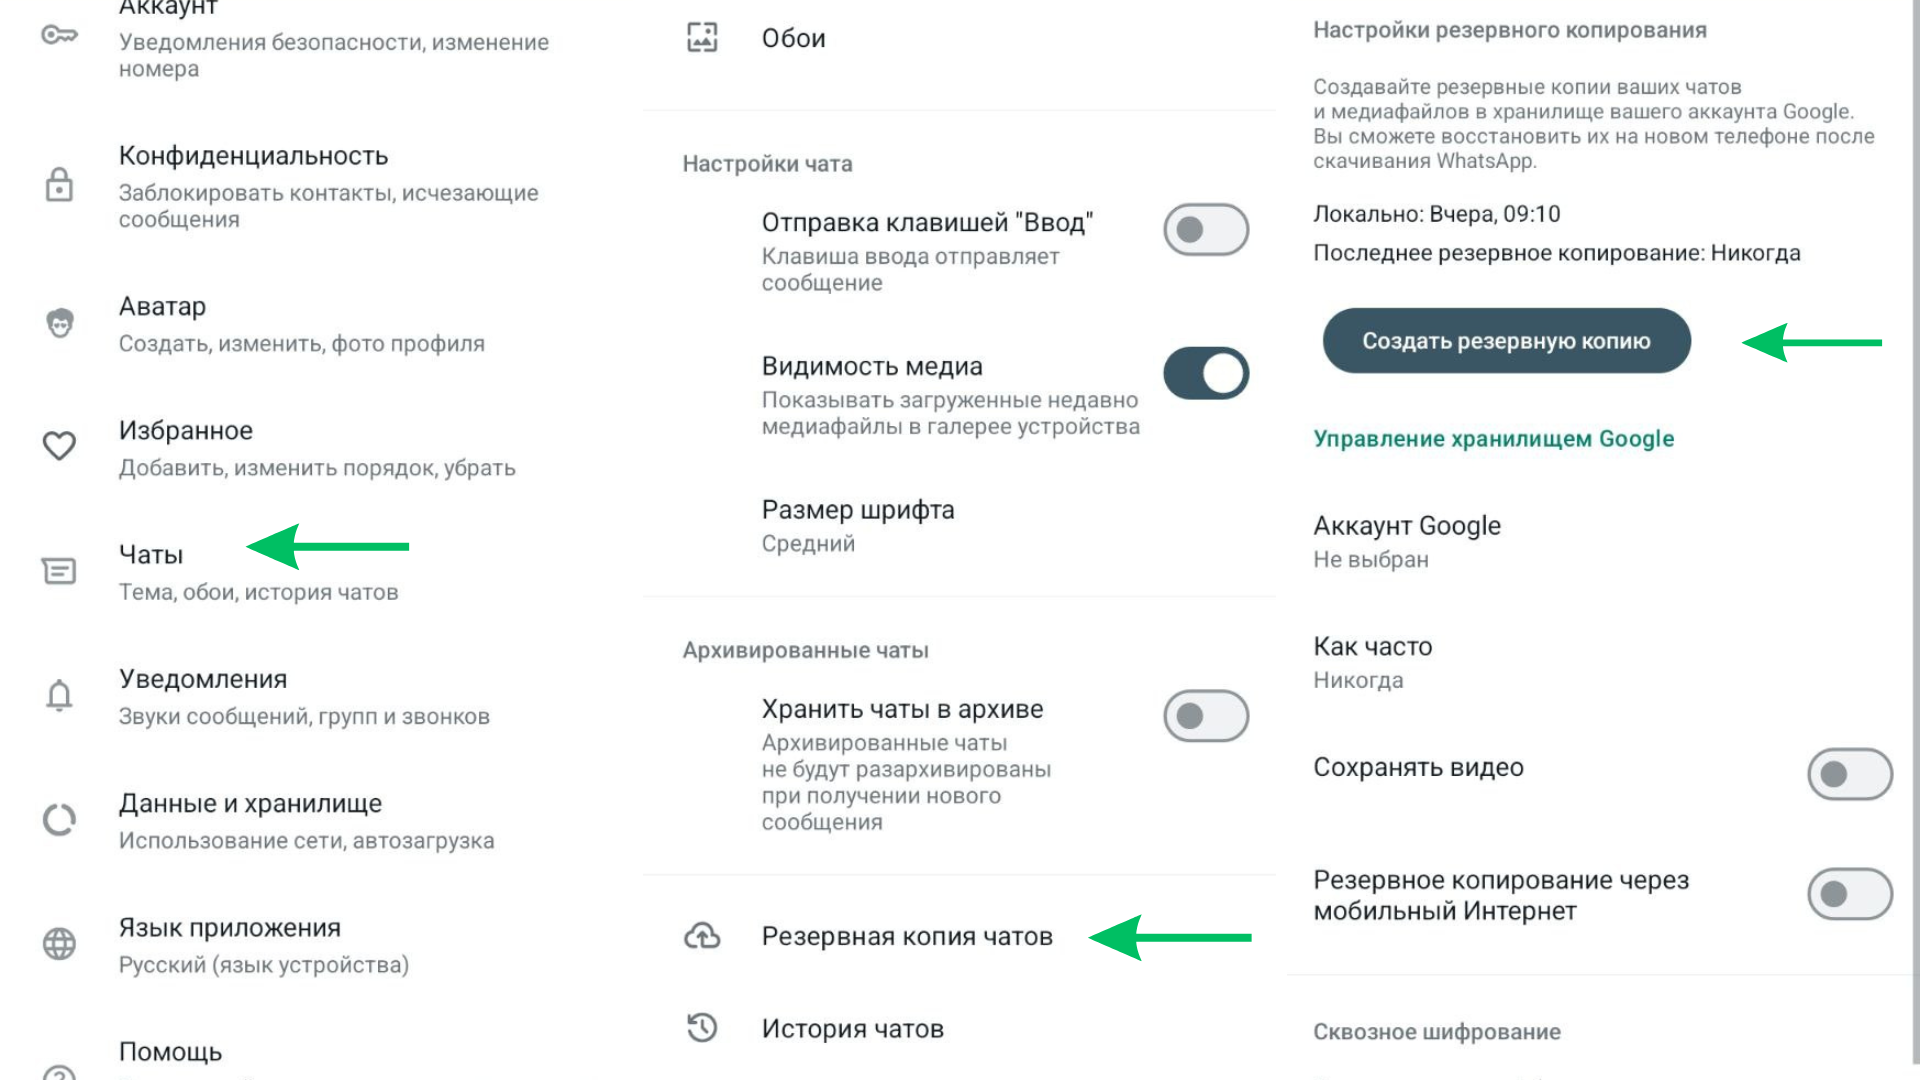Turn on the Сохранять видео switch

[x=1849, y=774]
